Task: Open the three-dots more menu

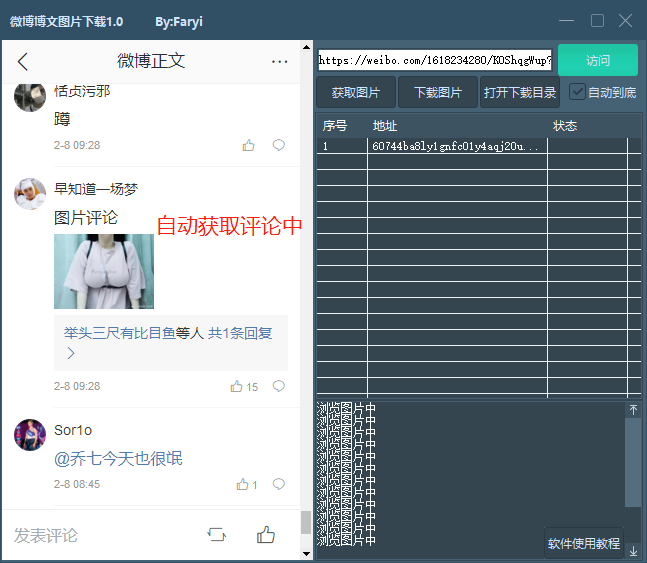Action: [x=279, y=62]
